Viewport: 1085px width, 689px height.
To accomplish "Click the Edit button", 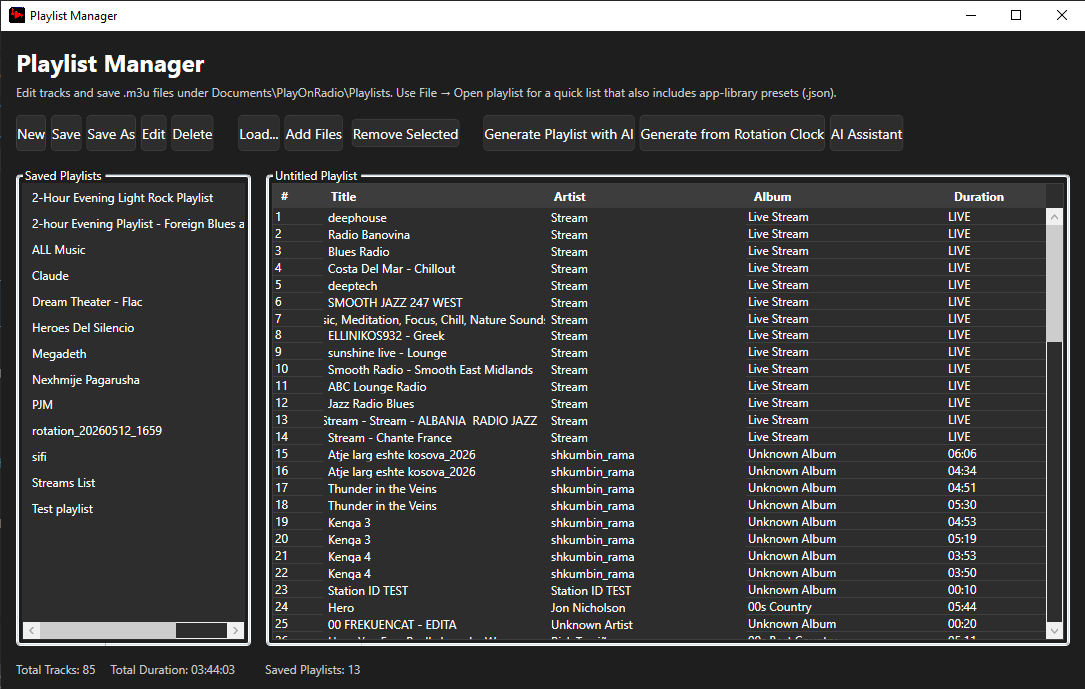I will (x=154, y=134).
